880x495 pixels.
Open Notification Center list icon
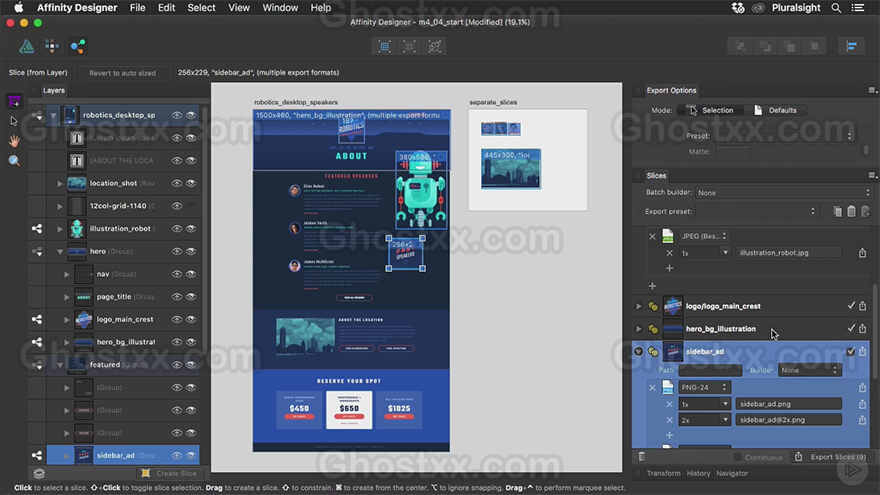[x=858, y=8]
